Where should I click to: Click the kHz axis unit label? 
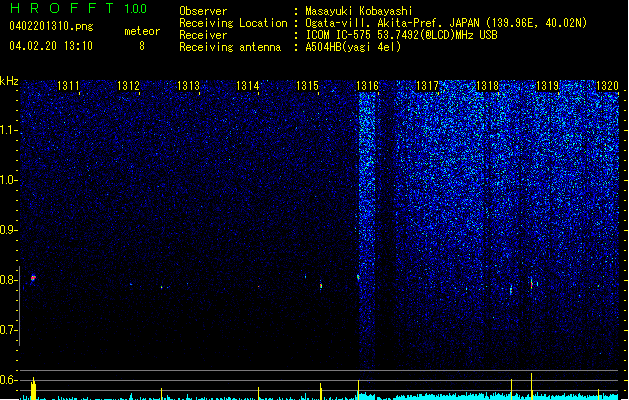pyautogui.click(x=9, y=81)
